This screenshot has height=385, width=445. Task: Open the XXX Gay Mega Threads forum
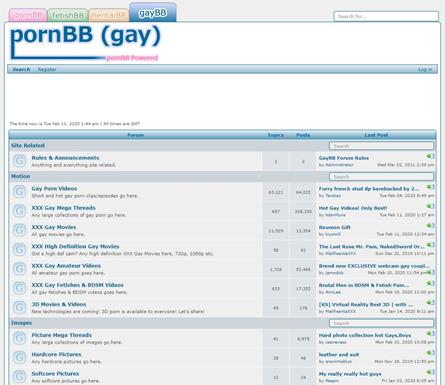pos(63,208)
